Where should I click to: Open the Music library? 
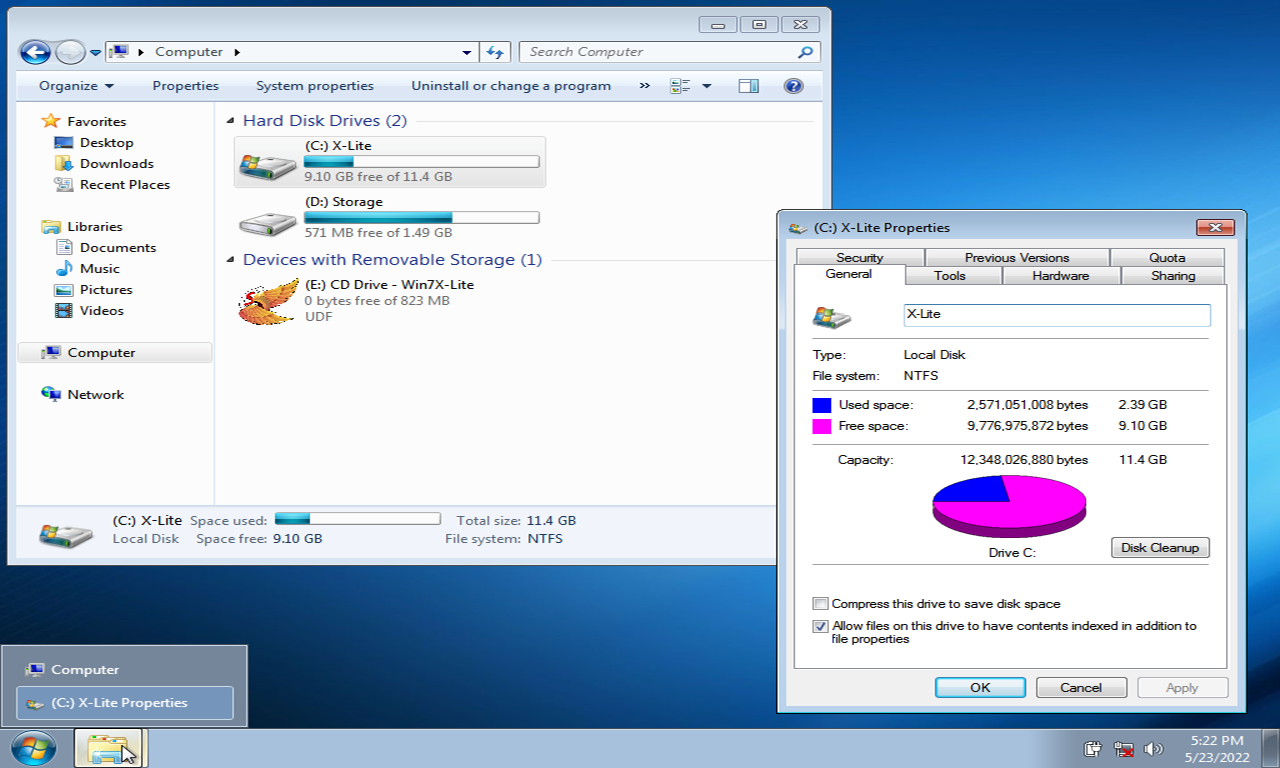99,268
